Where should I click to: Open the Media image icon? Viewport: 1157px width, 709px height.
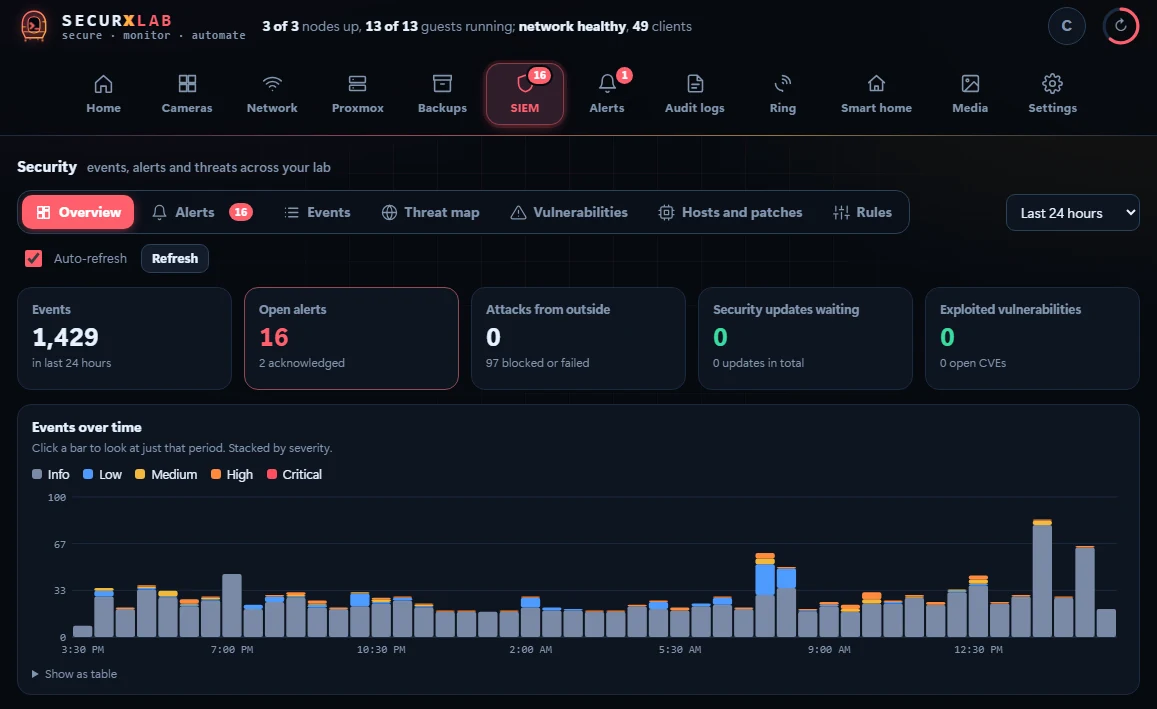[x=970, y=83]
